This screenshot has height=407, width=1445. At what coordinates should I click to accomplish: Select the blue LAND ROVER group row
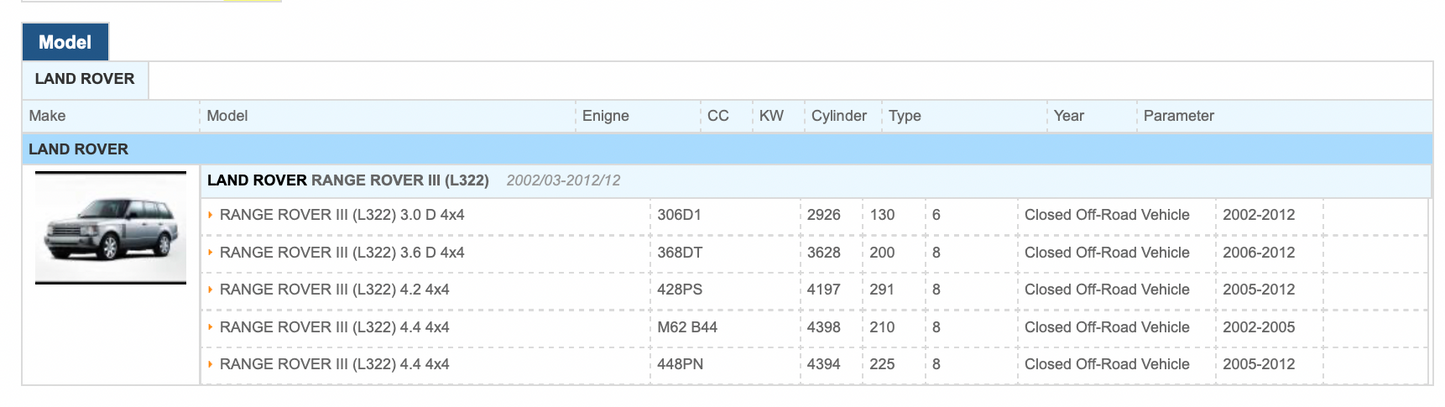pos(727,149)
